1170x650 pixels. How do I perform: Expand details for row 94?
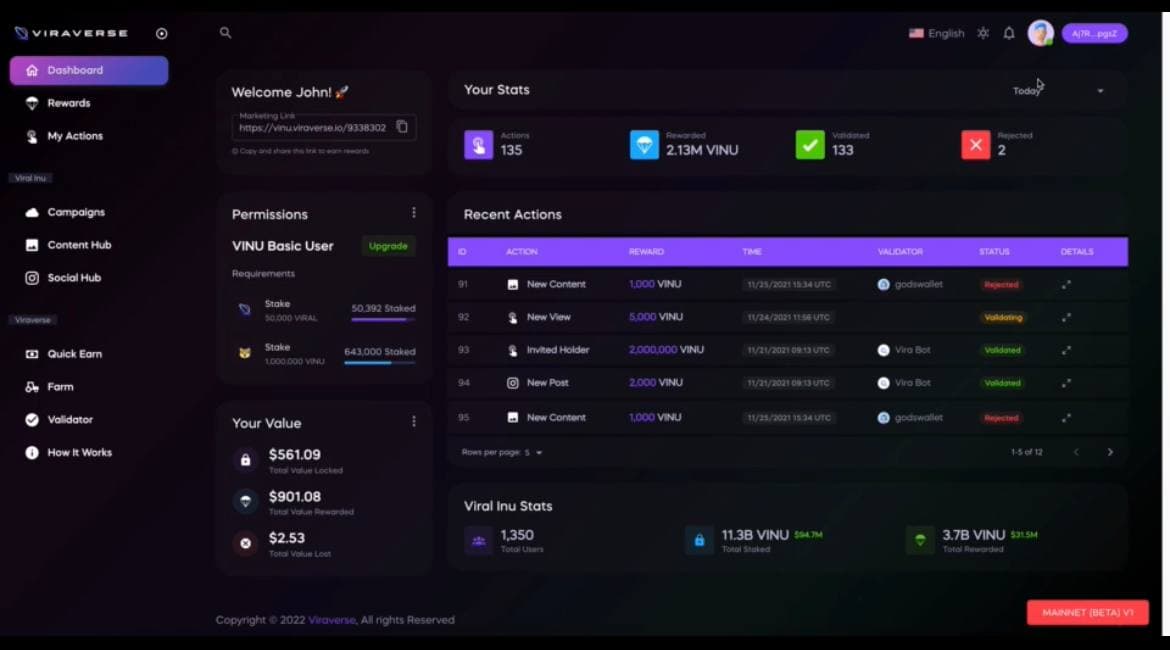point(1066,383)
